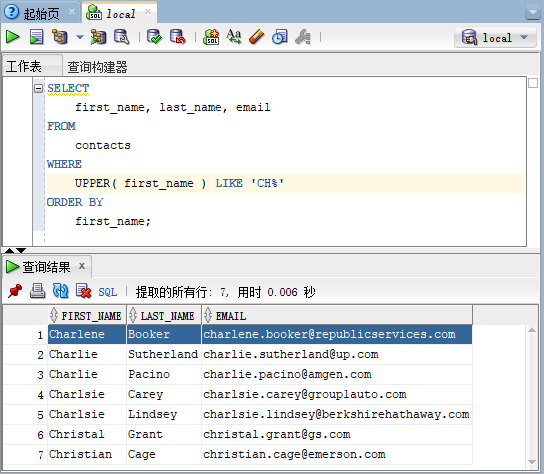
Task: Collapse the SELECT statement block
Action: [x=39, y=88]
